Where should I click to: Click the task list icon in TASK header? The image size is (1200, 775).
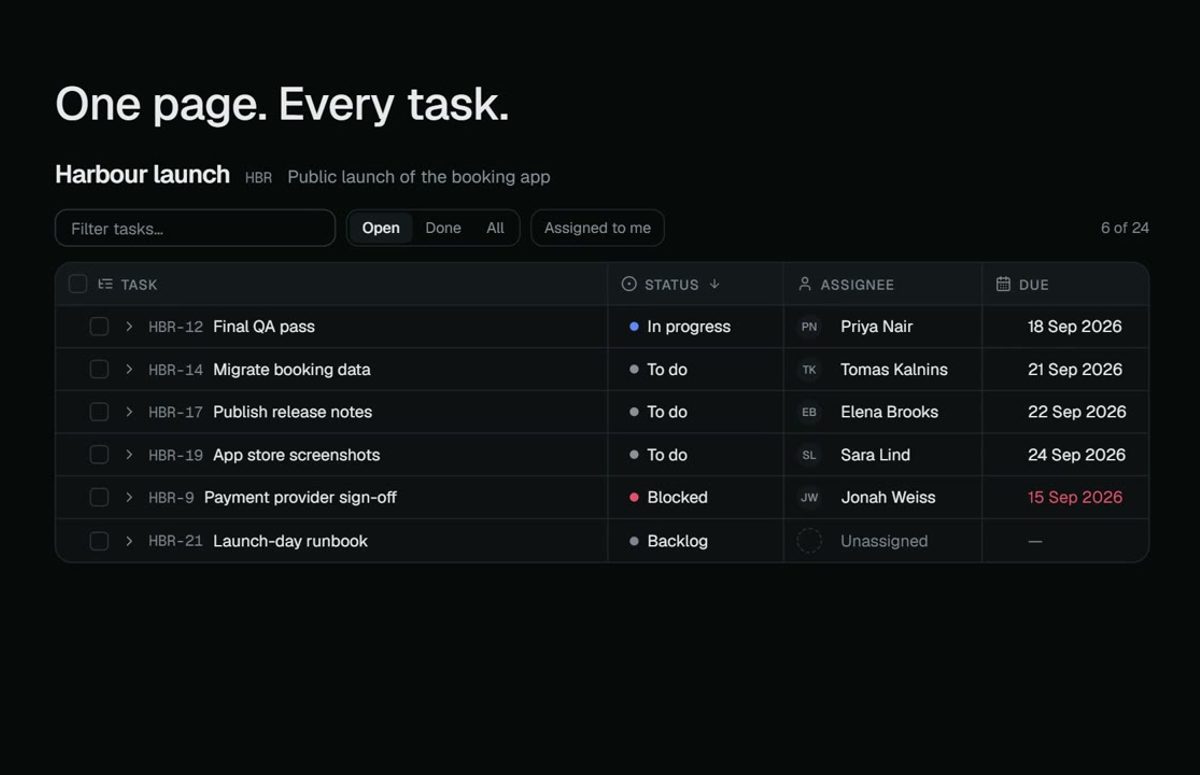pos(105,285)
